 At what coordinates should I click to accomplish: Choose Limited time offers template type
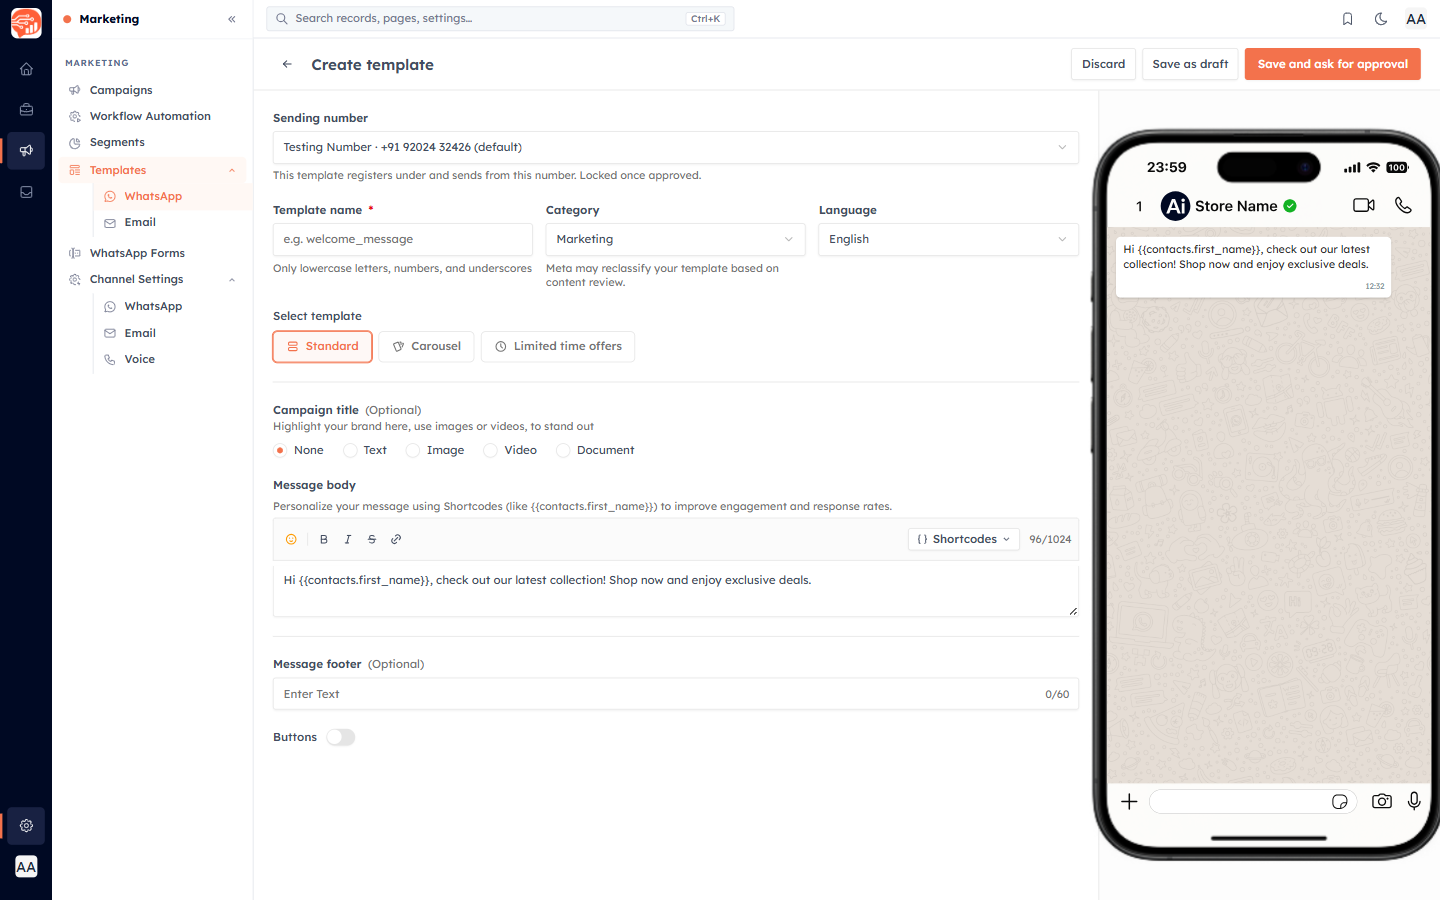click(x=558, y=346)
